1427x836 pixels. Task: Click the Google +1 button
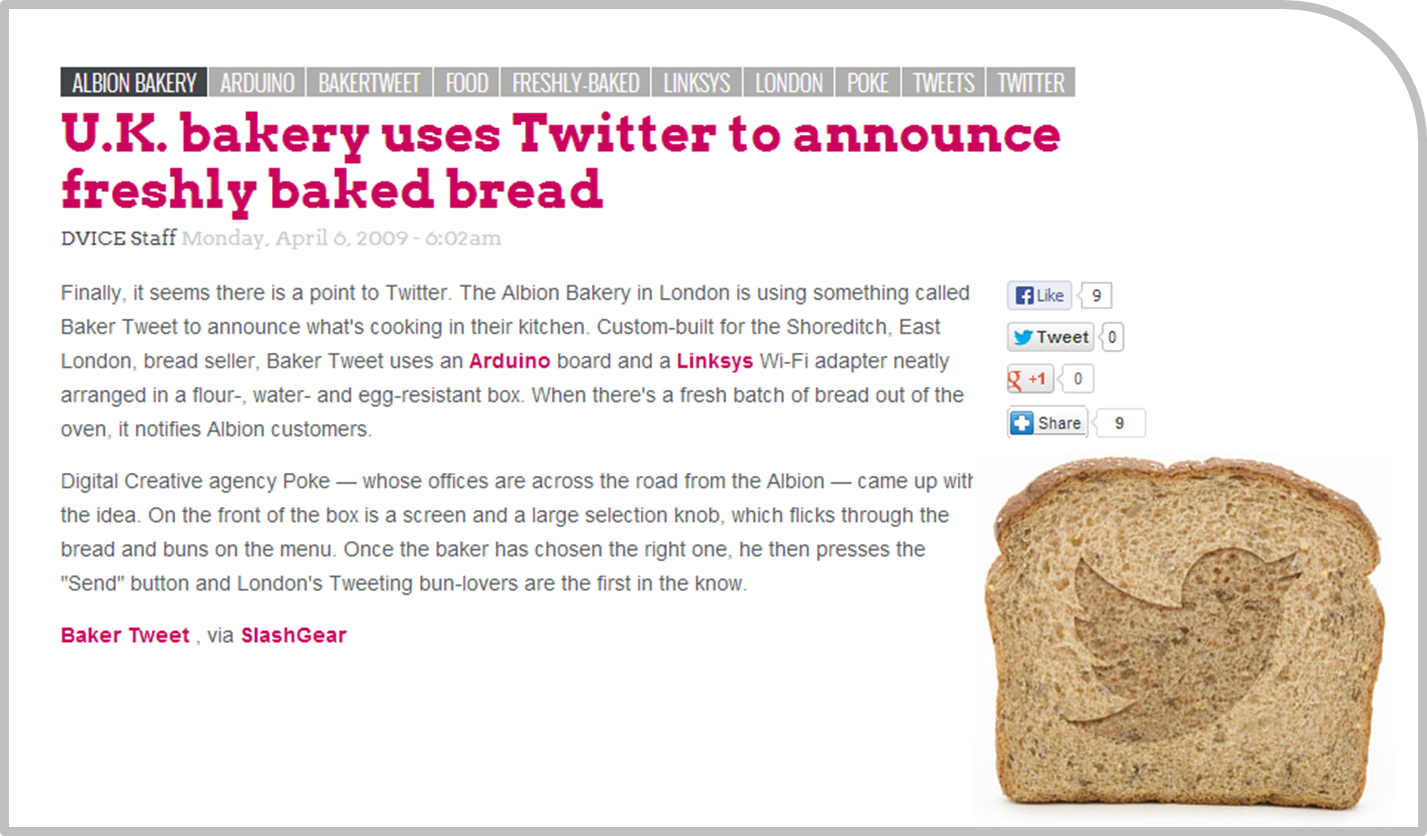coord(1030,380)
